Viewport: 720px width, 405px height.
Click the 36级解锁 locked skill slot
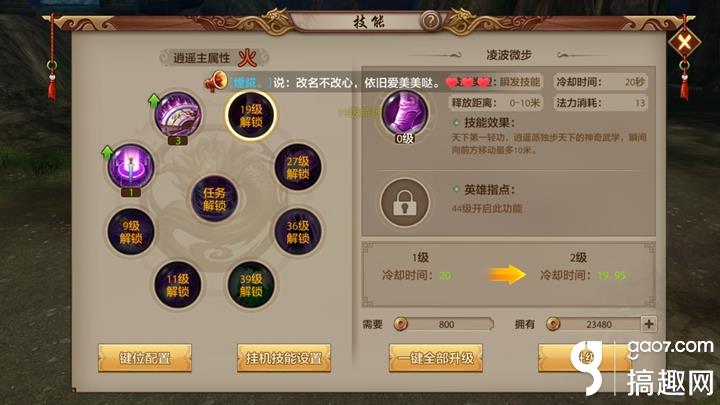pos(298,231)
